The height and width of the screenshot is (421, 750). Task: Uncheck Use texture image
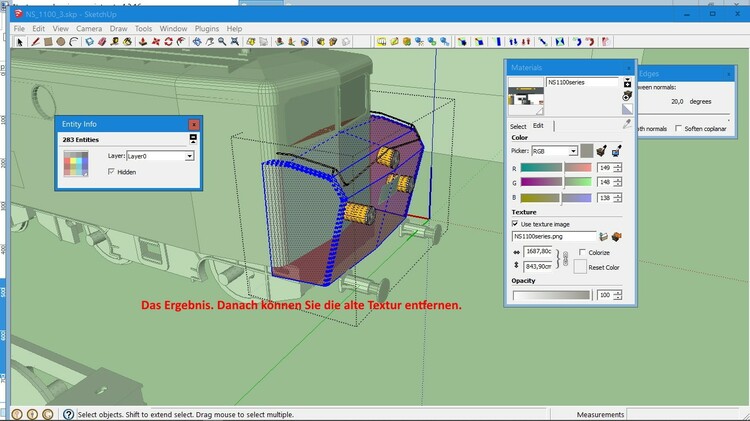click(x=515, y=224)
